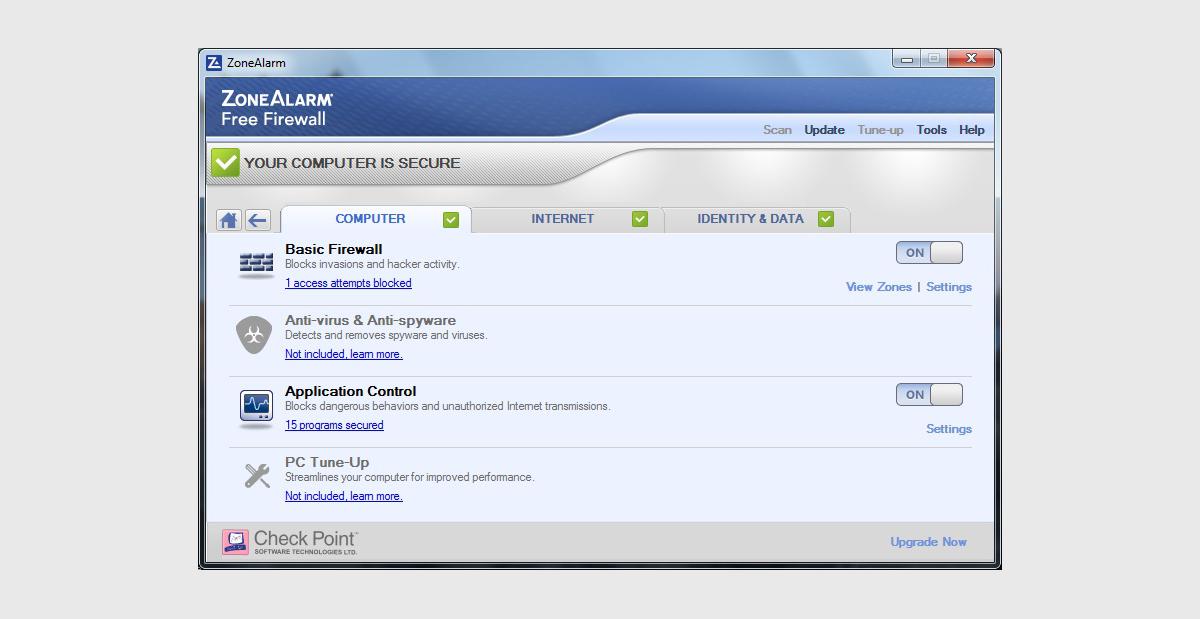Open the IDENTITY & DATA tab
This screenshot has width=1200, height=619.
756,219
